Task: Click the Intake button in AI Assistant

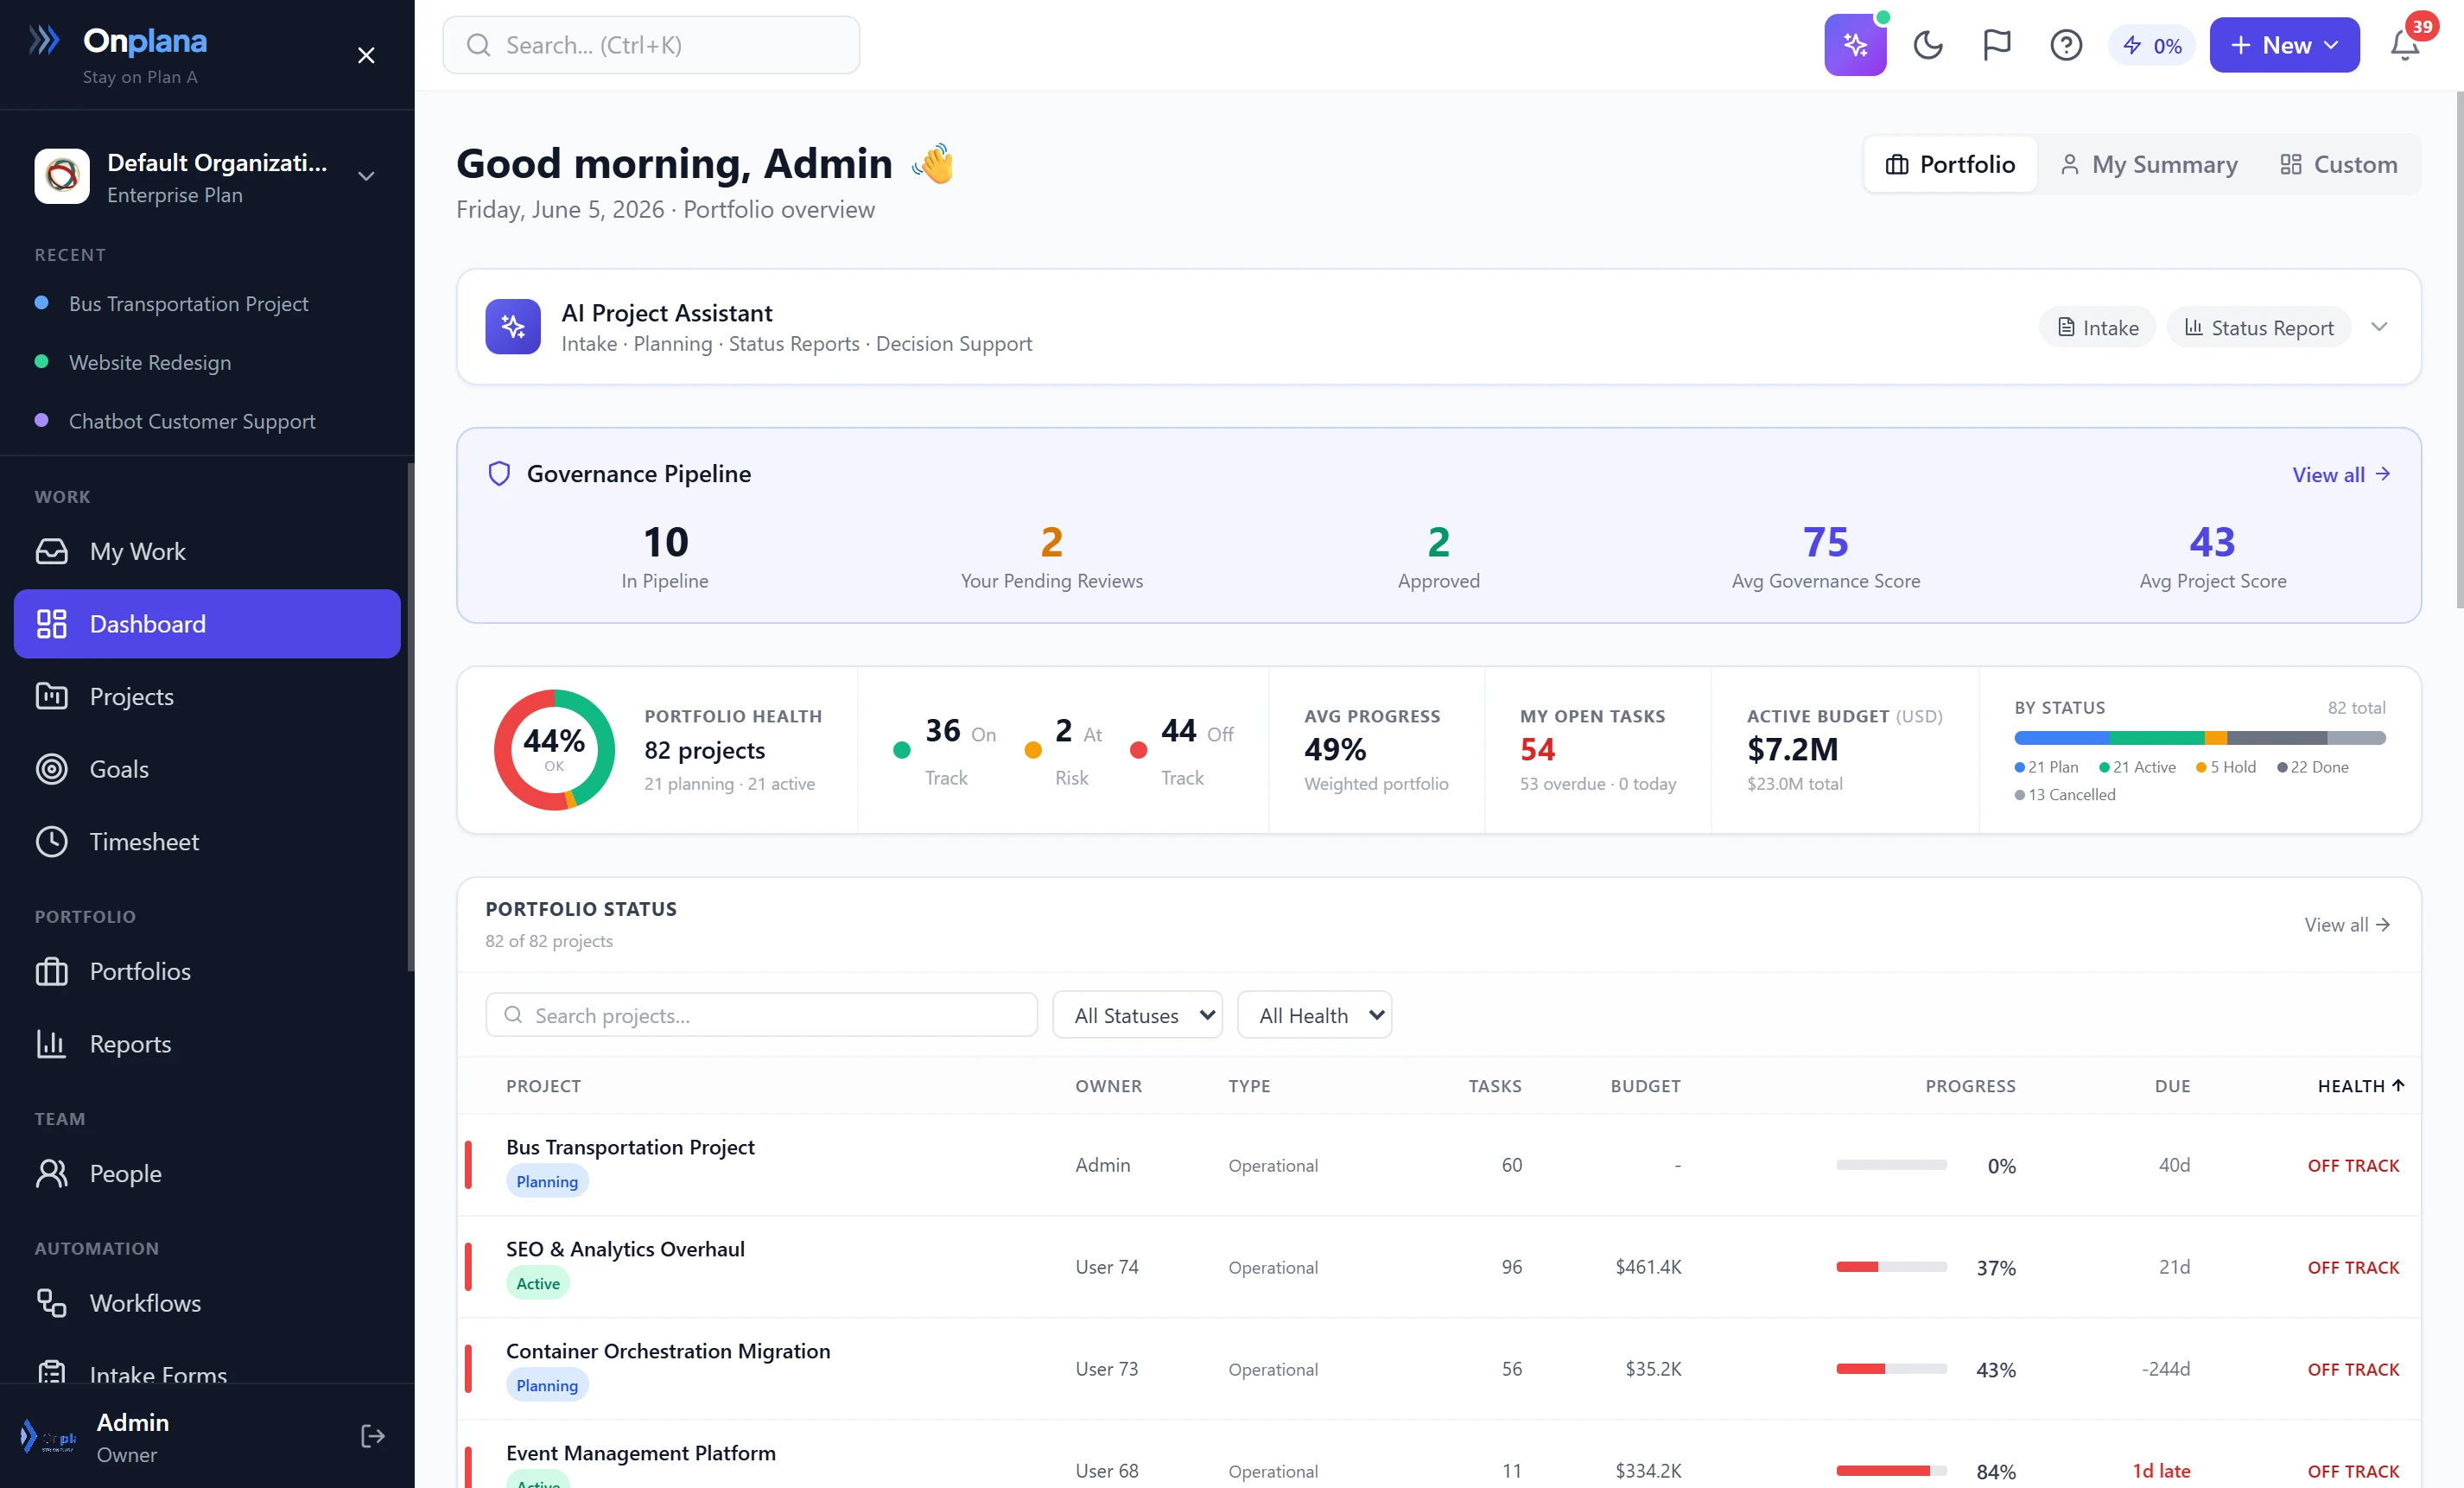Action: [2097, 327]
